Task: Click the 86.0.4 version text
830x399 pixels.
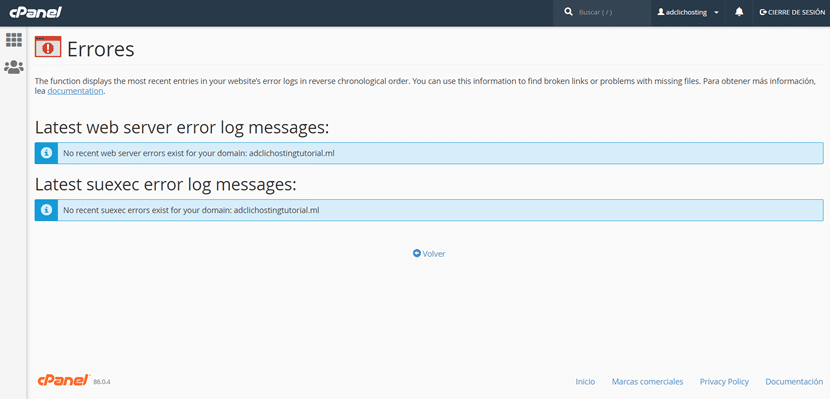Action: (x=102, y=382)
